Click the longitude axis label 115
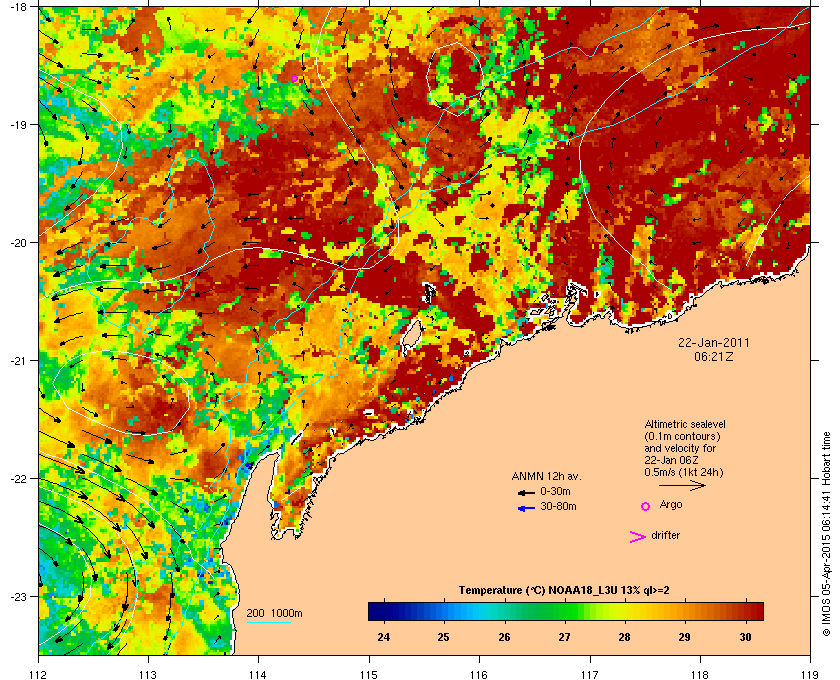The height and width of the screenshot is (680, 840). pos(369,674)
